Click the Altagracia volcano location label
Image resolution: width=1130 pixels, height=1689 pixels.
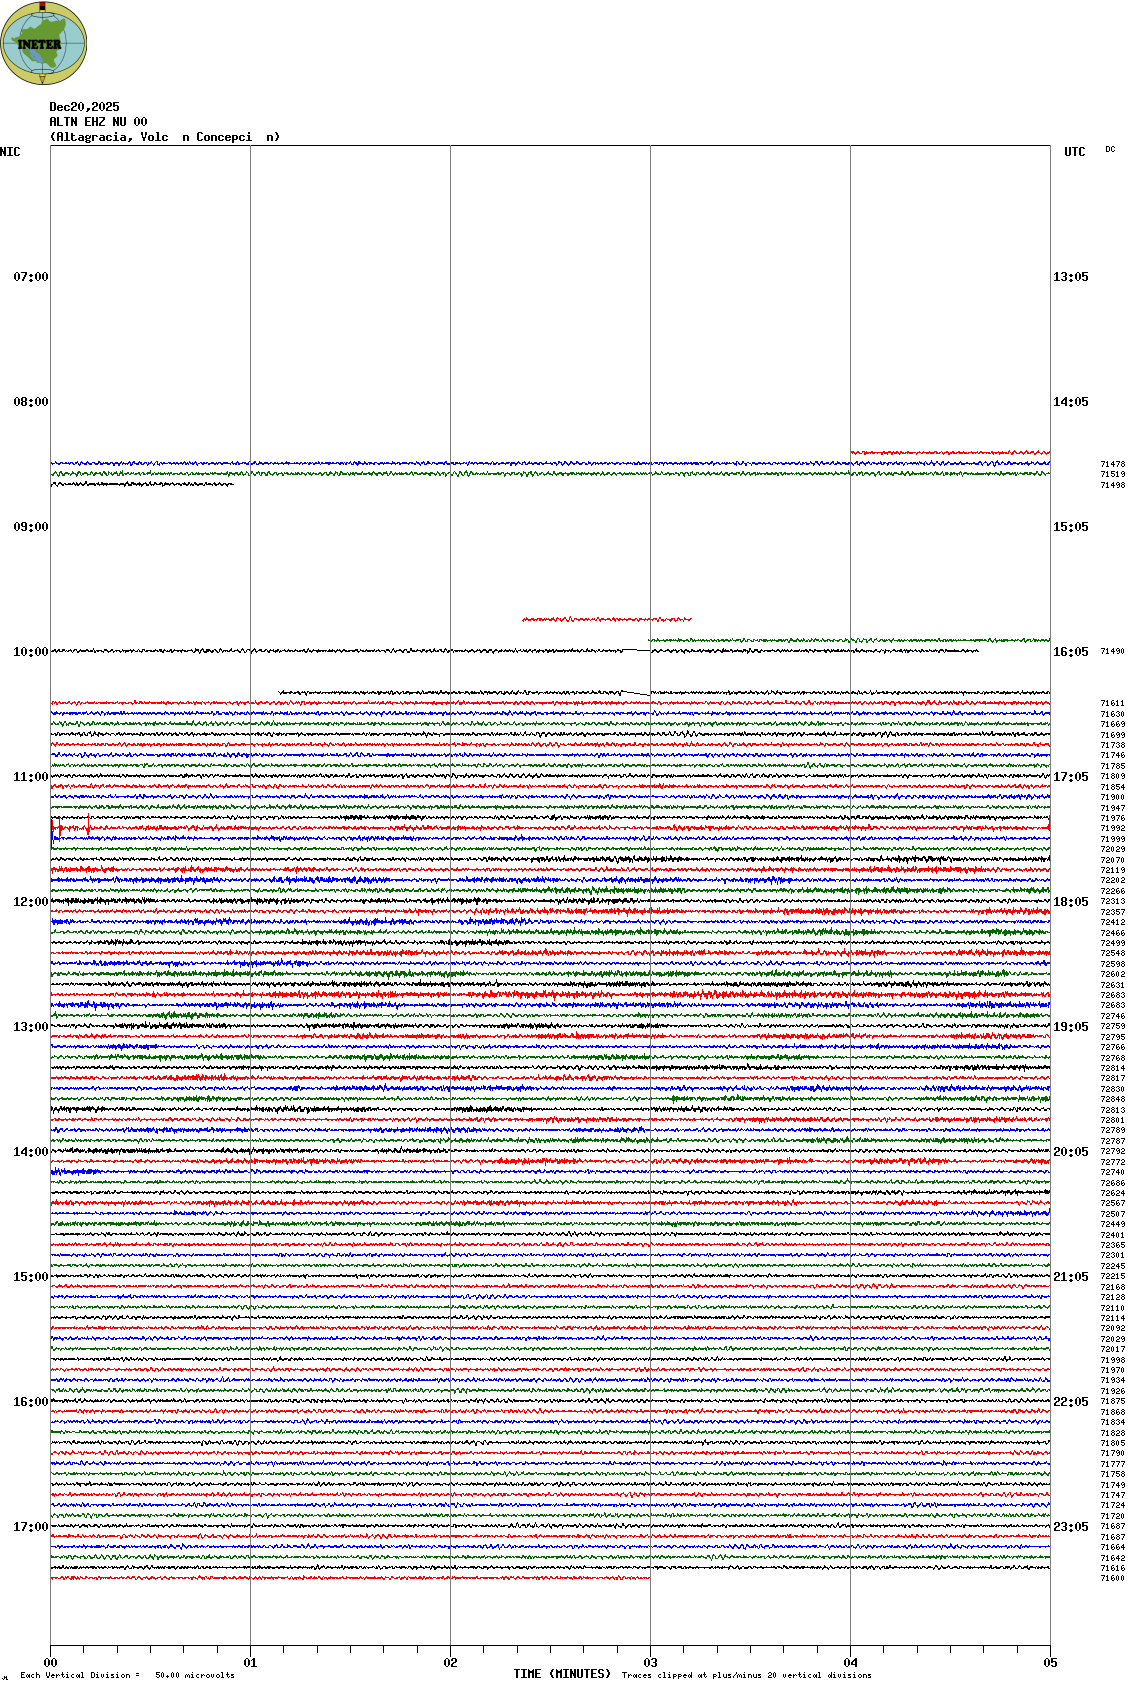coord(165,137)
